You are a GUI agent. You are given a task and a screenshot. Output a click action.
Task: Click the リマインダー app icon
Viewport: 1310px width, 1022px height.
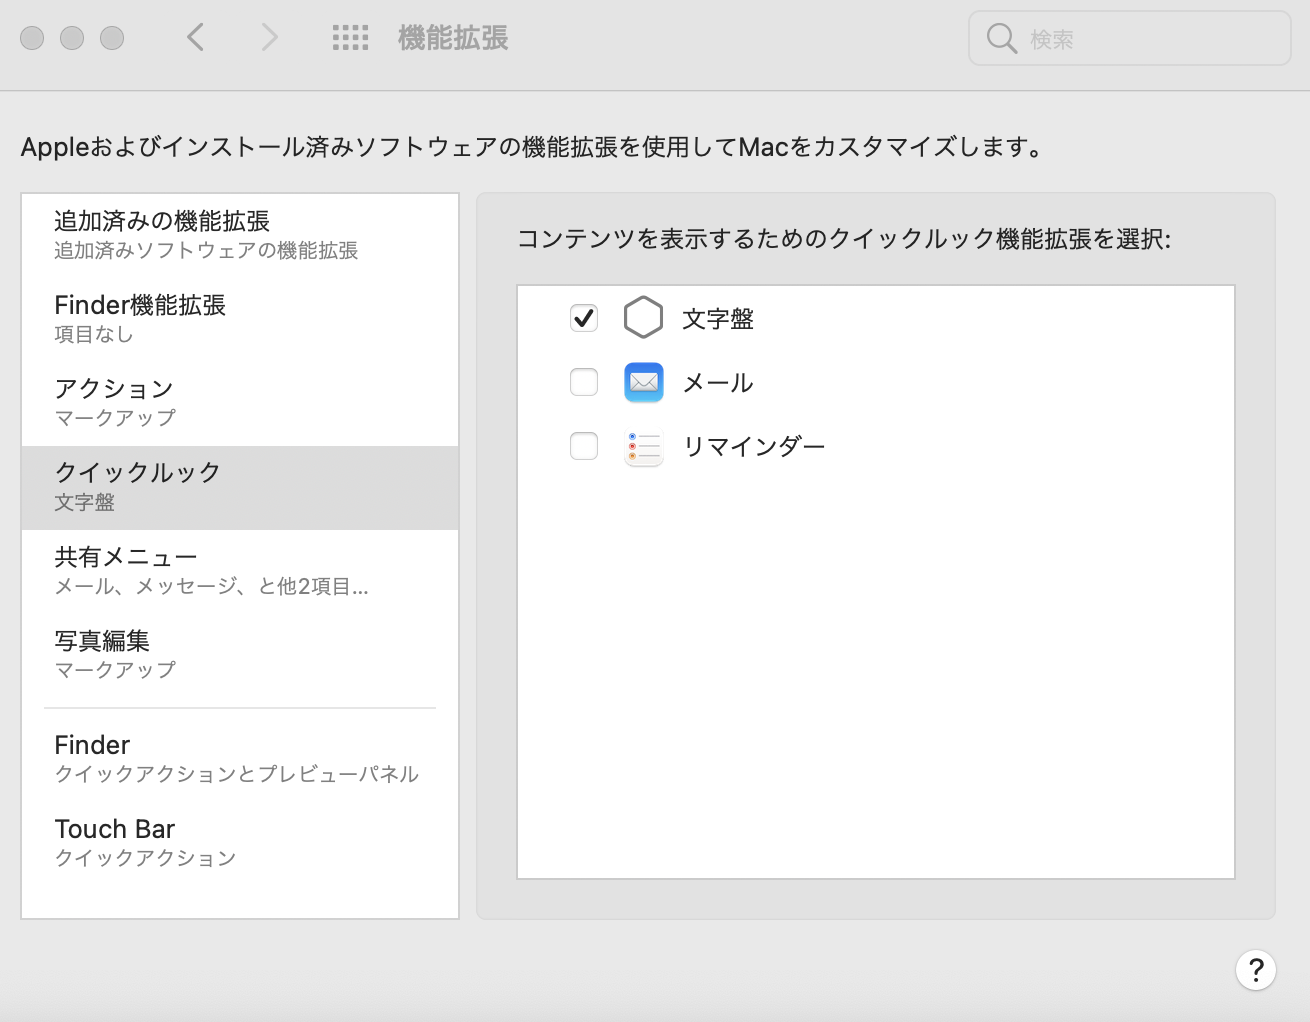click(x=643, y=446)
